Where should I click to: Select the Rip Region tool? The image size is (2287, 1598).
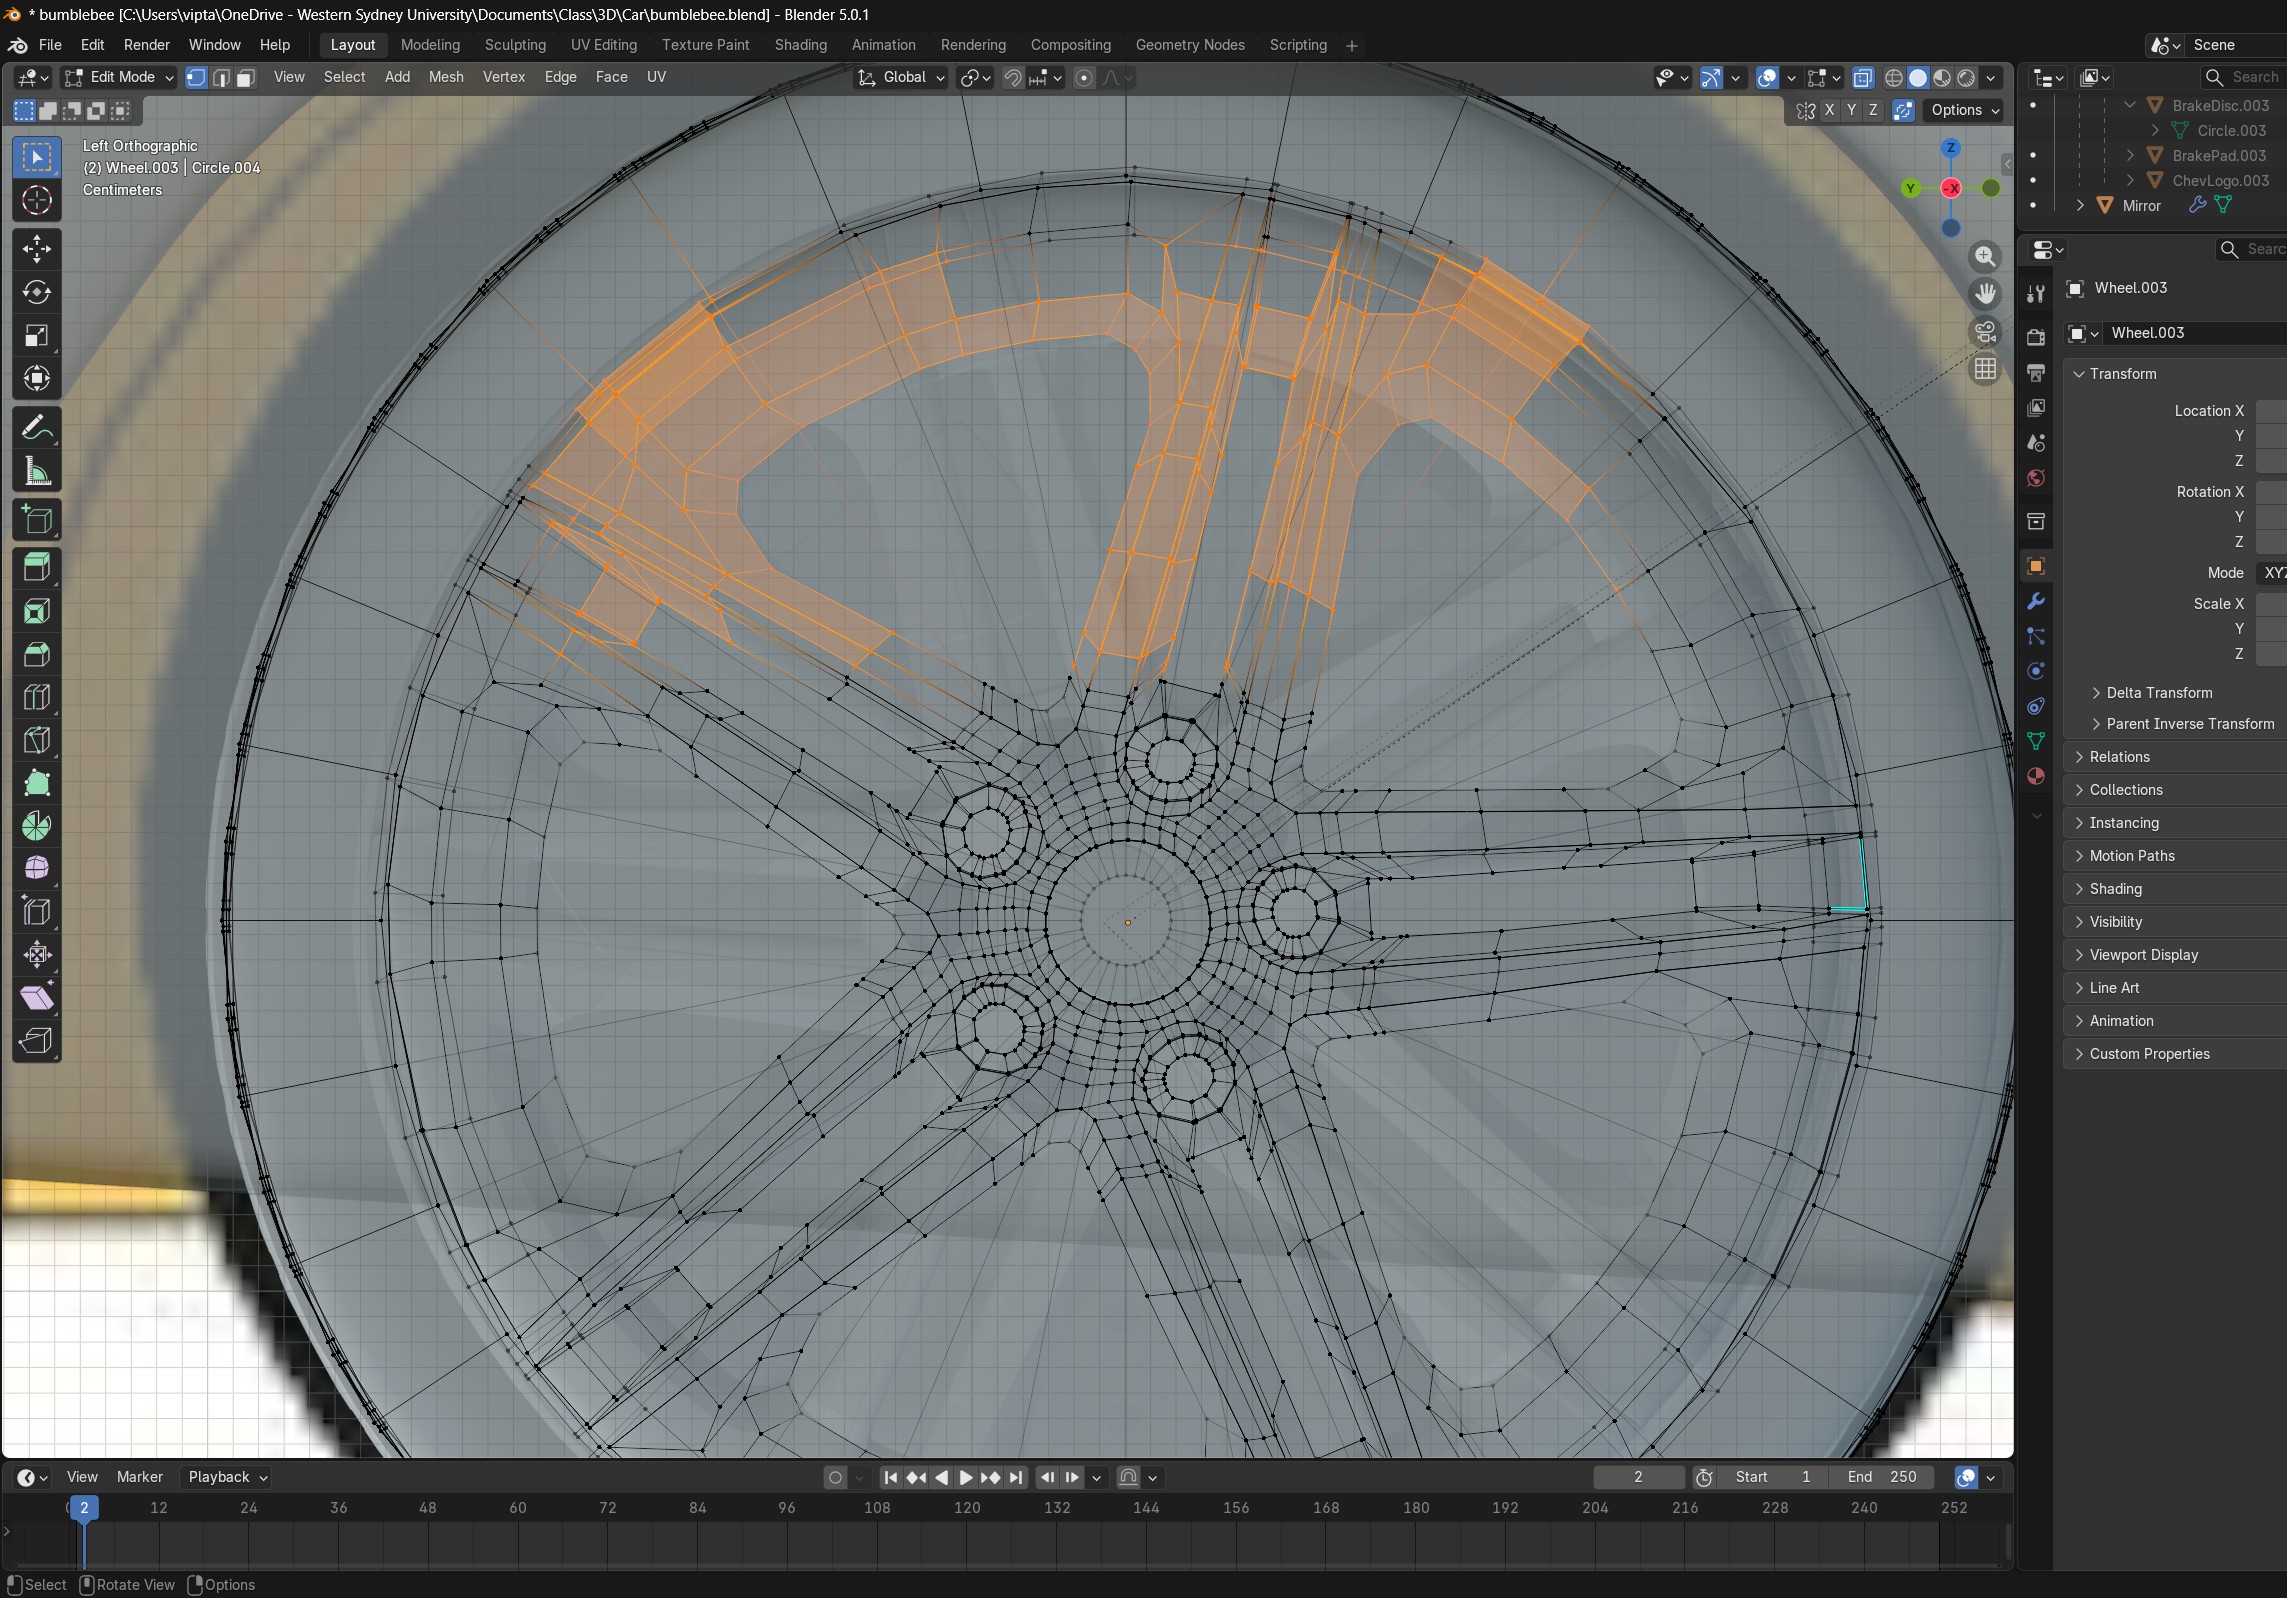click(x=37, y=1041)
